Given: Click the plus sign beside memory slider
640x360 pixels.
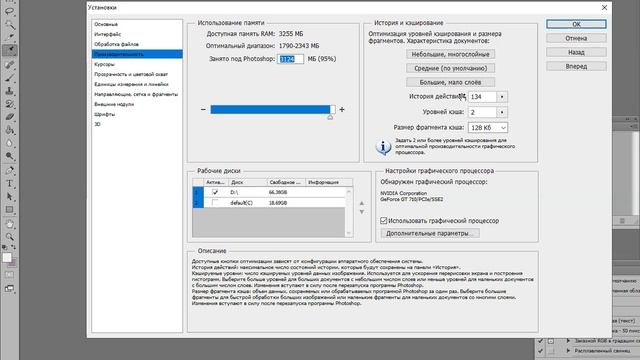Looking at the screenshot, I should pos(342,109).
